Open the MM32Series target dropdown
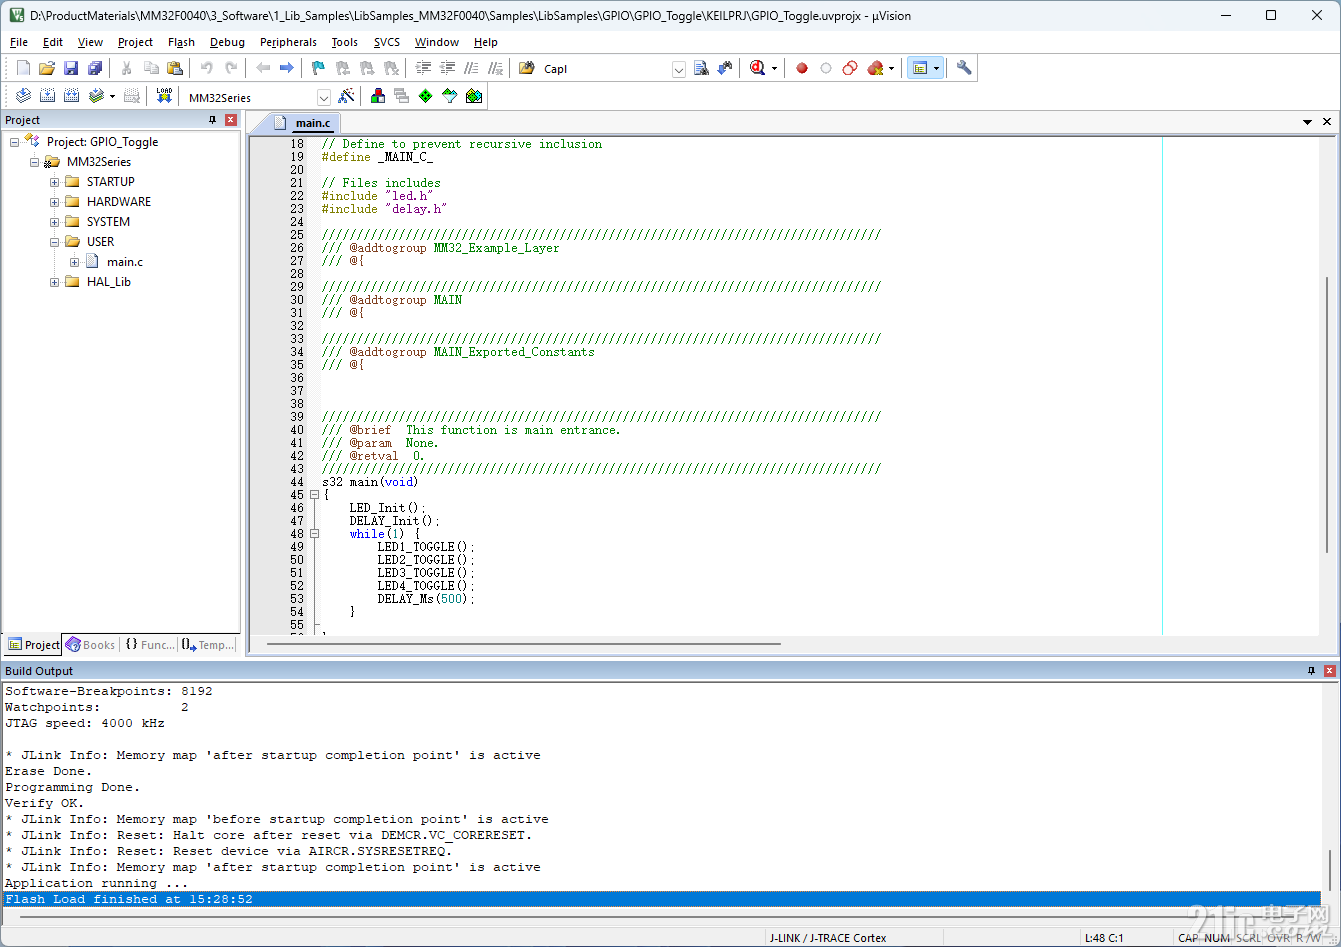 tap(324, 97)
